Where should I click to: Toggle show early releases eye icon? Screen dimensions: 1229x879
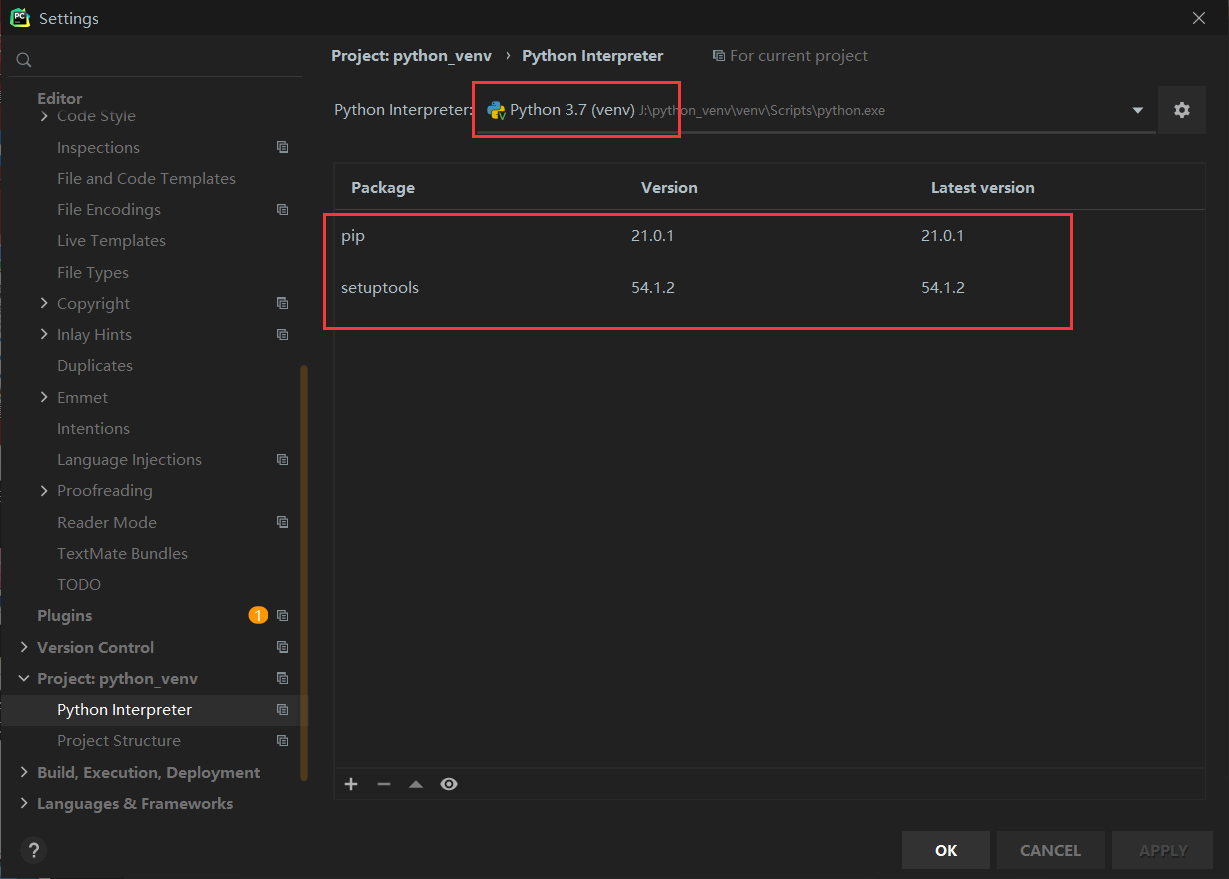[x=449, y=784]
